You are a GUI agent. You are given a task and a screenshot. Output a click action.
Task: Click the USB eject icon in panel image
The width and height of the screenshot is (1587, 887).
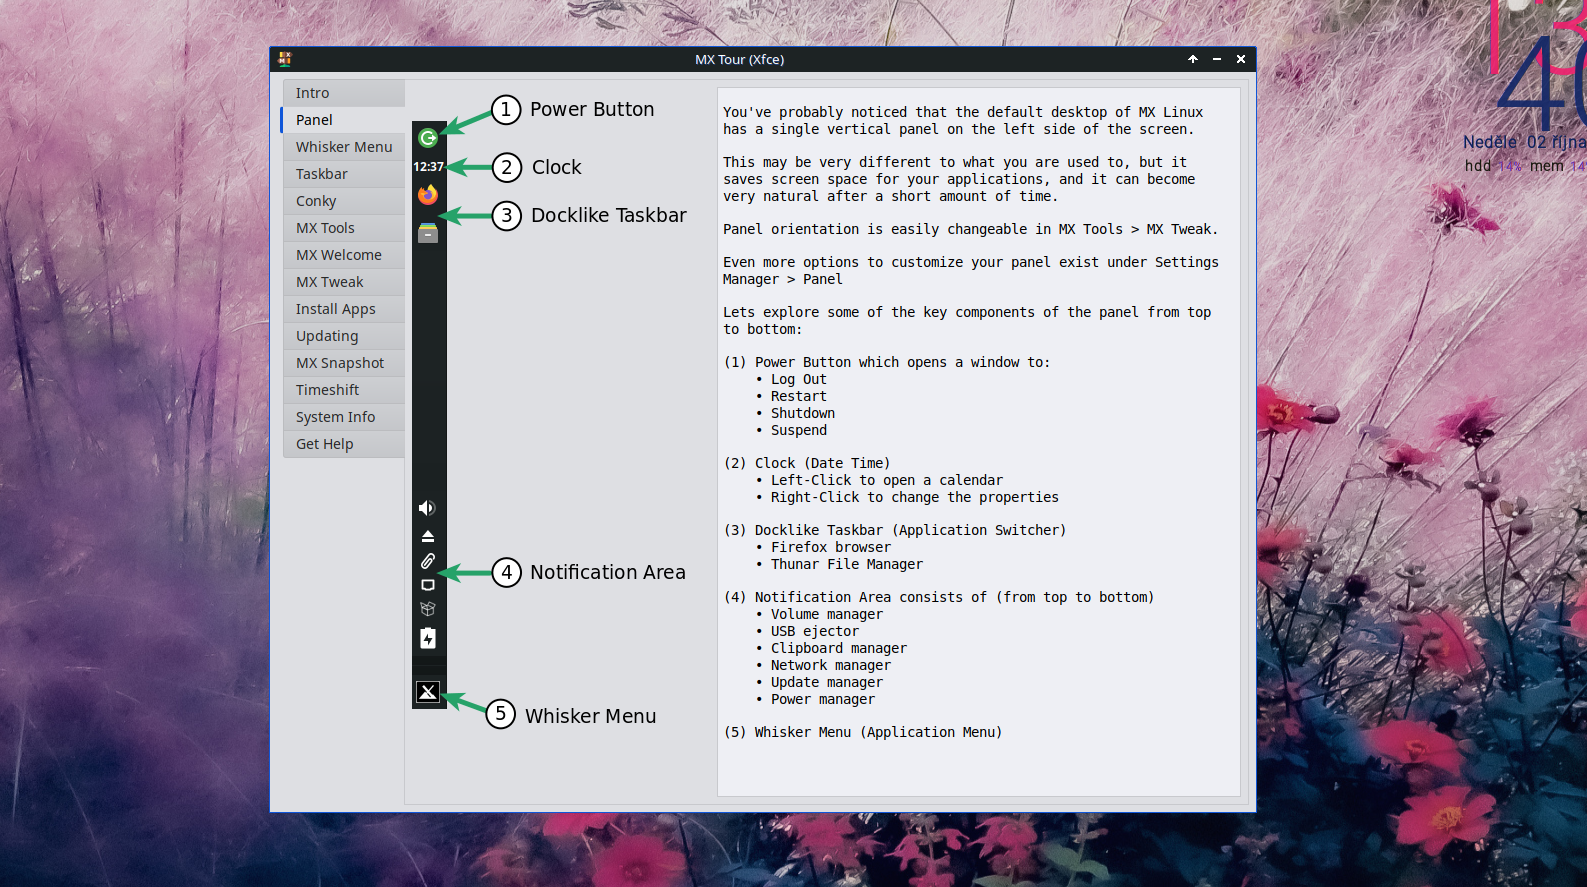pos(428,536)
